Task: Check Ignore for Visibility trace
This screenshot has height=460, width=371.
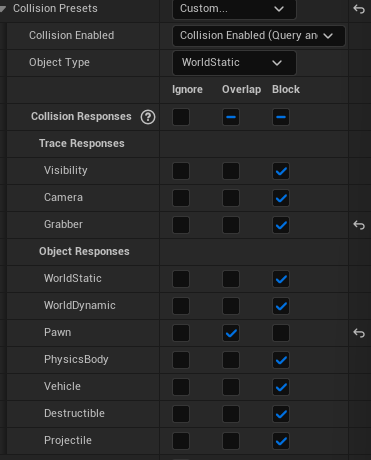Action: (x=181, y=171)
